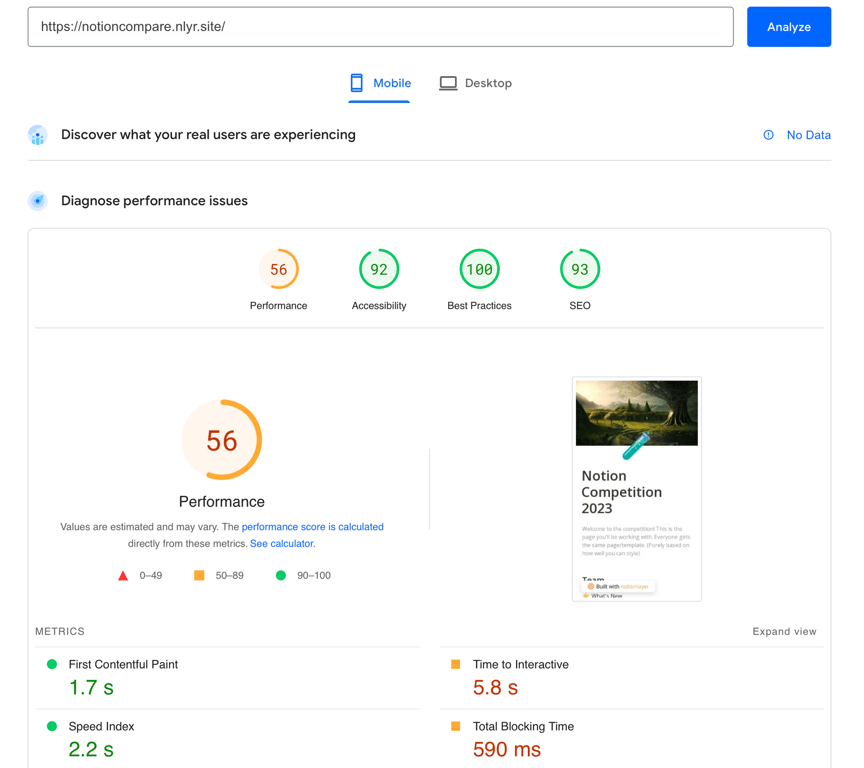
Task: Open 'performance score is calculated' link
Action: [312, 527]
